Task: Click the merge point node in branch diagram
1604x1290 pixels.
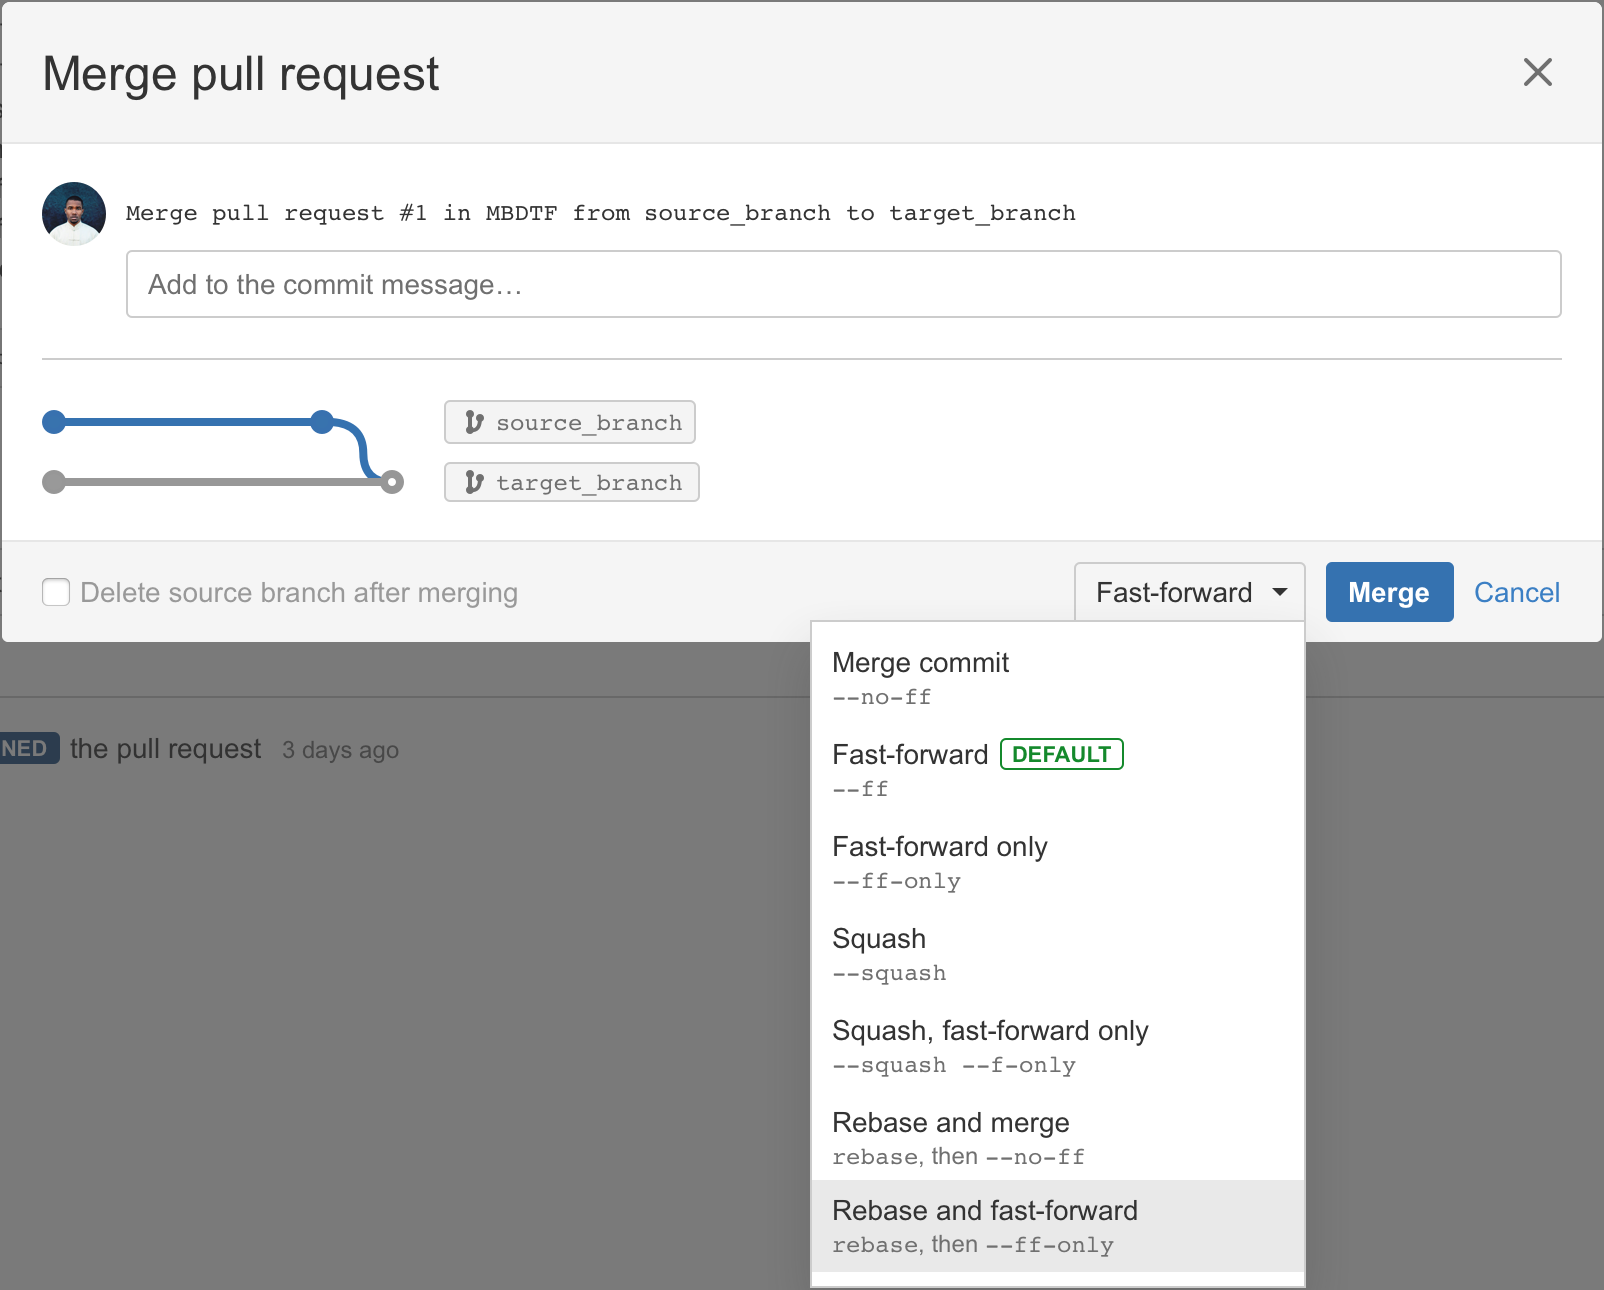Action: pyautogui.click(x=392, y=483)
